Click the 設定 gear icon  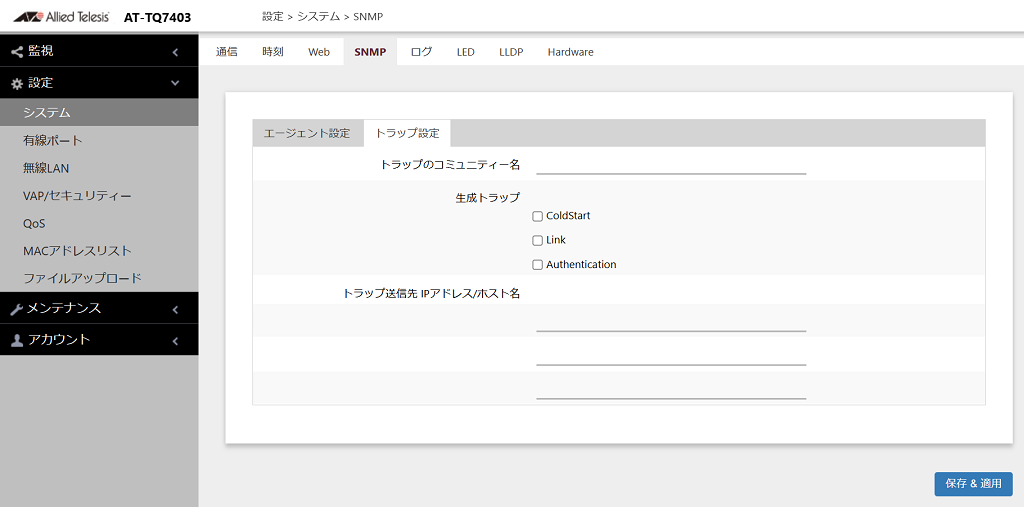click(17, 84)
